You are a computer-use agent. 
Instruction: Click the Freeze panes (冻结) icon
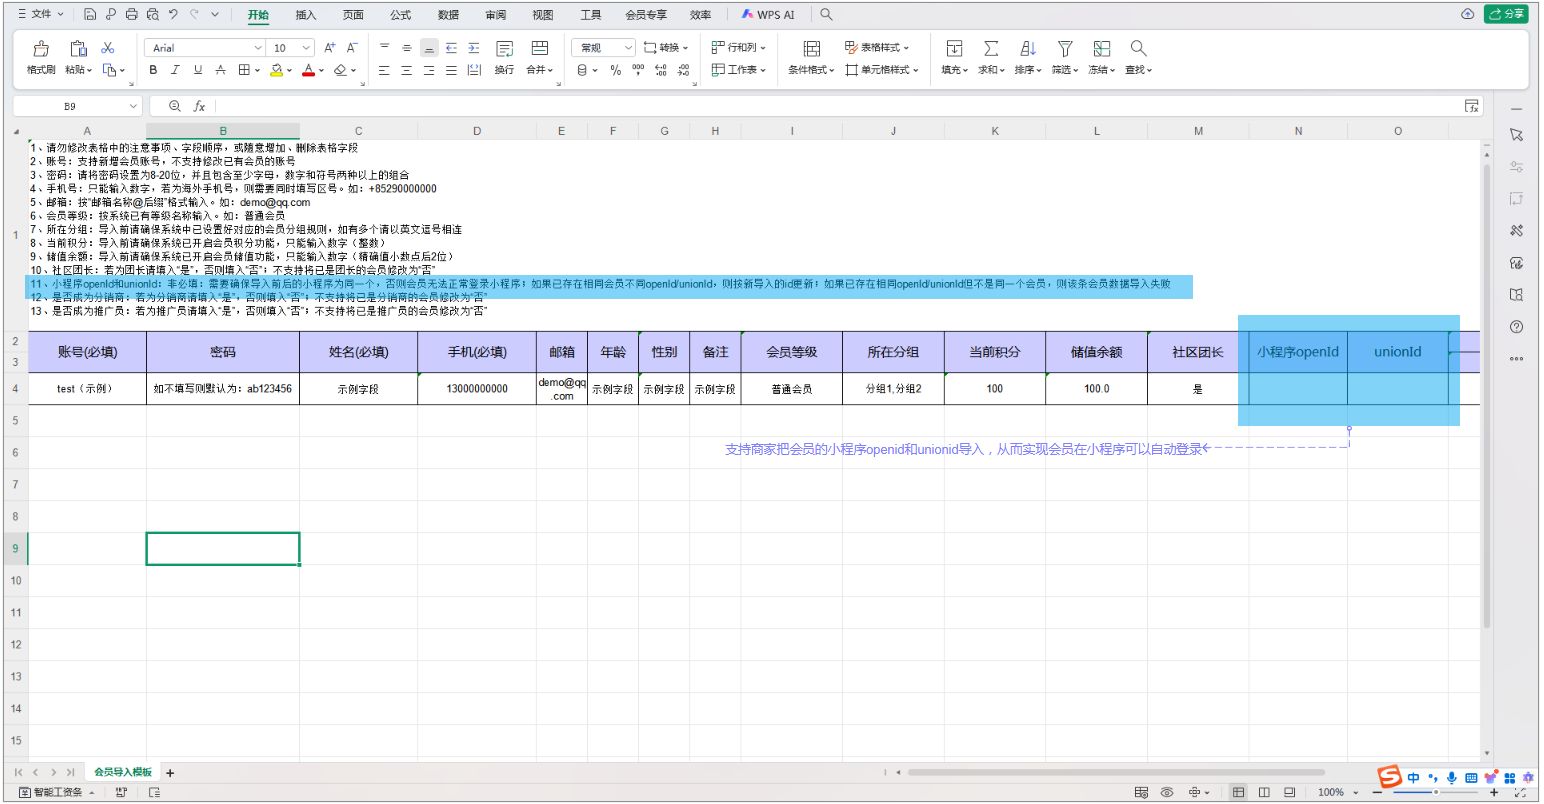pyautogui.click(x=1102, y=49)
